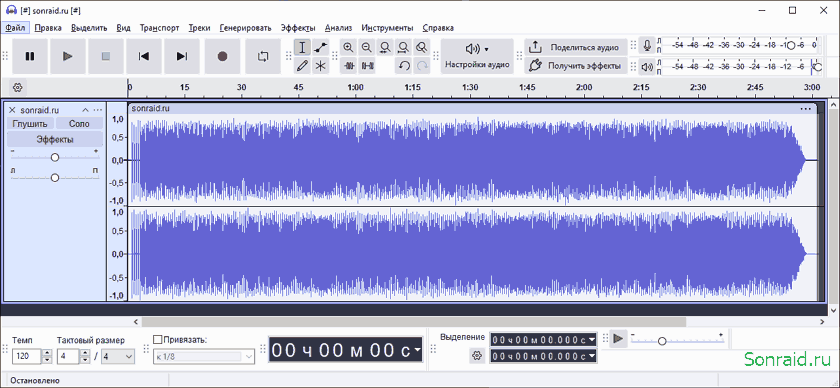The width and height of the screenshot is (840, 388).
Task: Open the selection start time format dropdown
Action: 591,339
